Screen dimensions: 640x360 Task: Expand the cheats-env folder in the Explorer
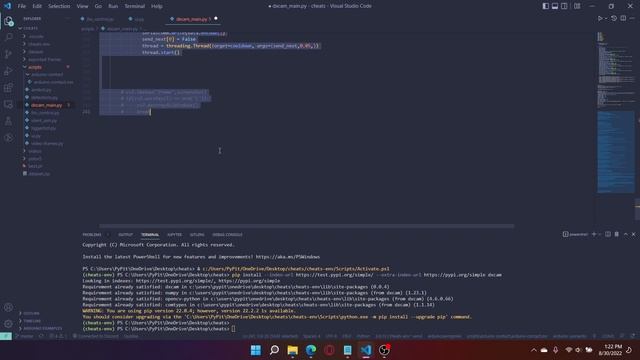pyautogui.click(x=39, y=44)
